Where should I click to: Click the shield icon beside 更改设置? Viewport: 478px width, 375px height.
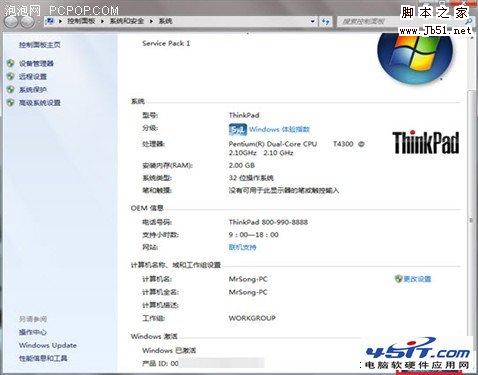point(398,279)
